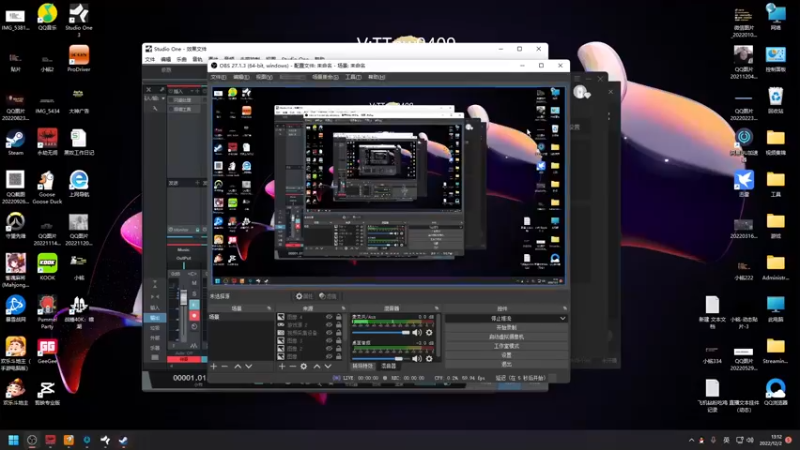Move scene down in scenes list
The height and width of the screenshot is (450, 800).
coord(248,366)
